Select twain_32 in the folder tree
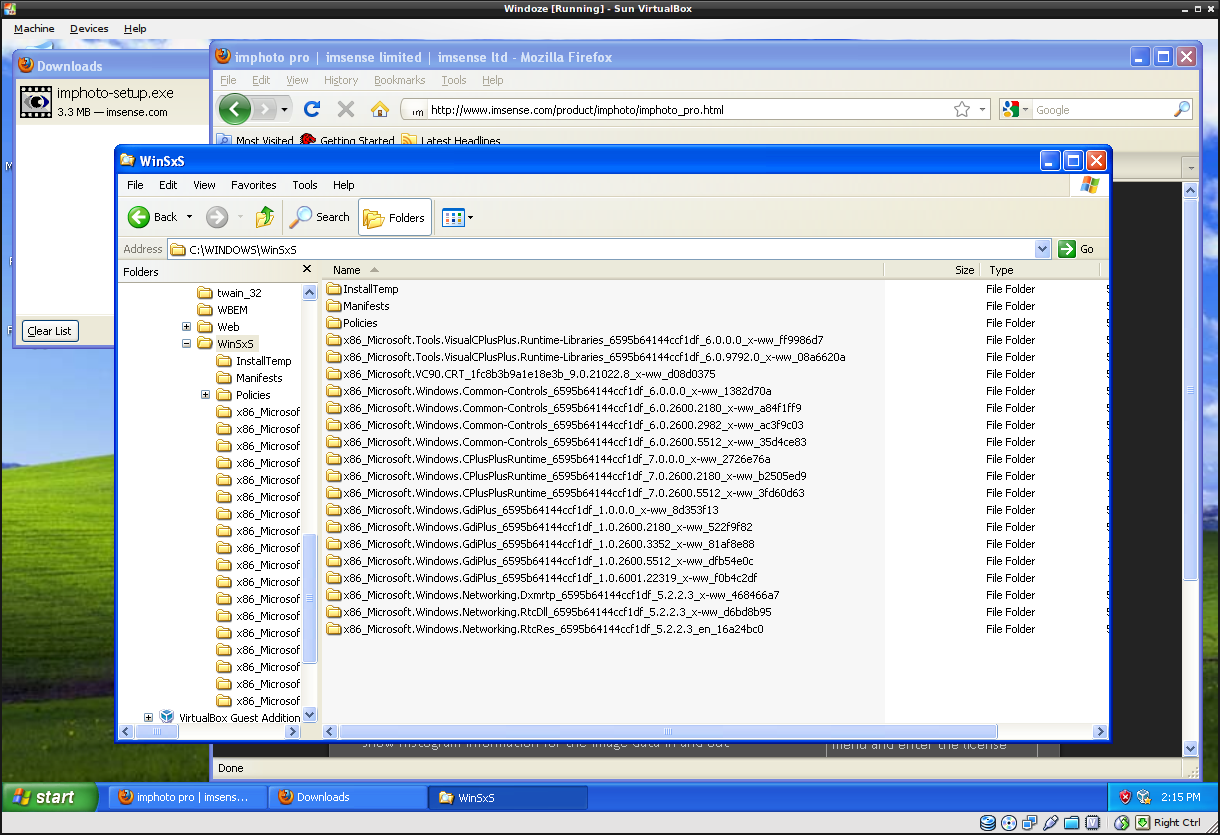Viewport: 1220px width, 835px height. pos(239,293)
